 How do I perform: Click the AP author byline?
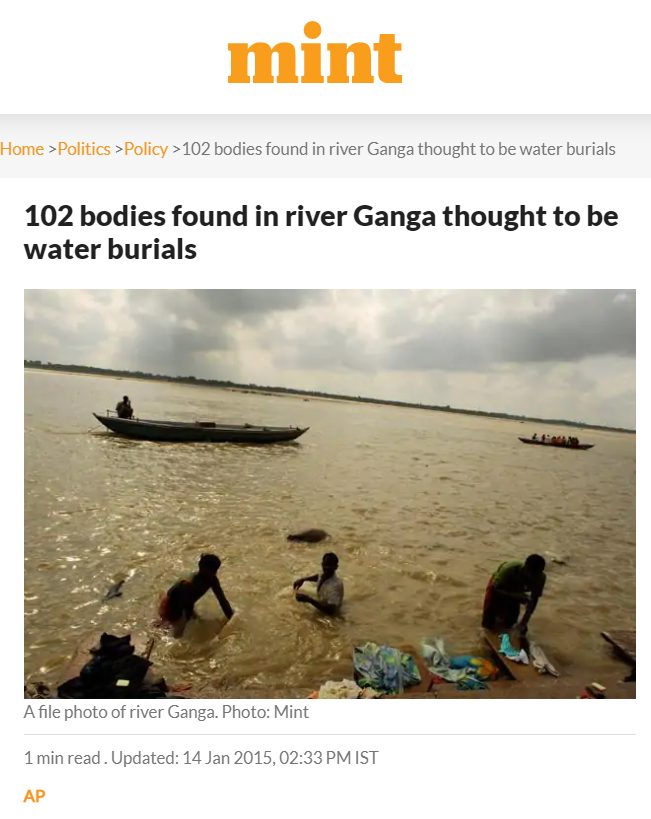(x=34, y=796)
